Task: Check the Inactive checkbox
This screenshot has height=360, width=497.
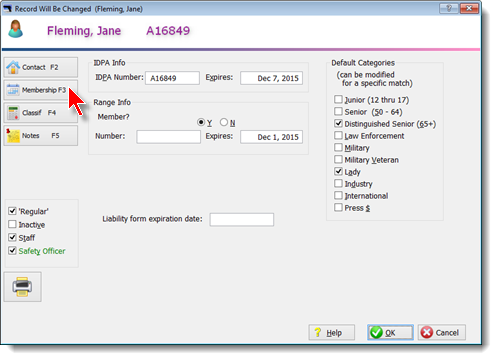Action: click(x=12, y=224)
